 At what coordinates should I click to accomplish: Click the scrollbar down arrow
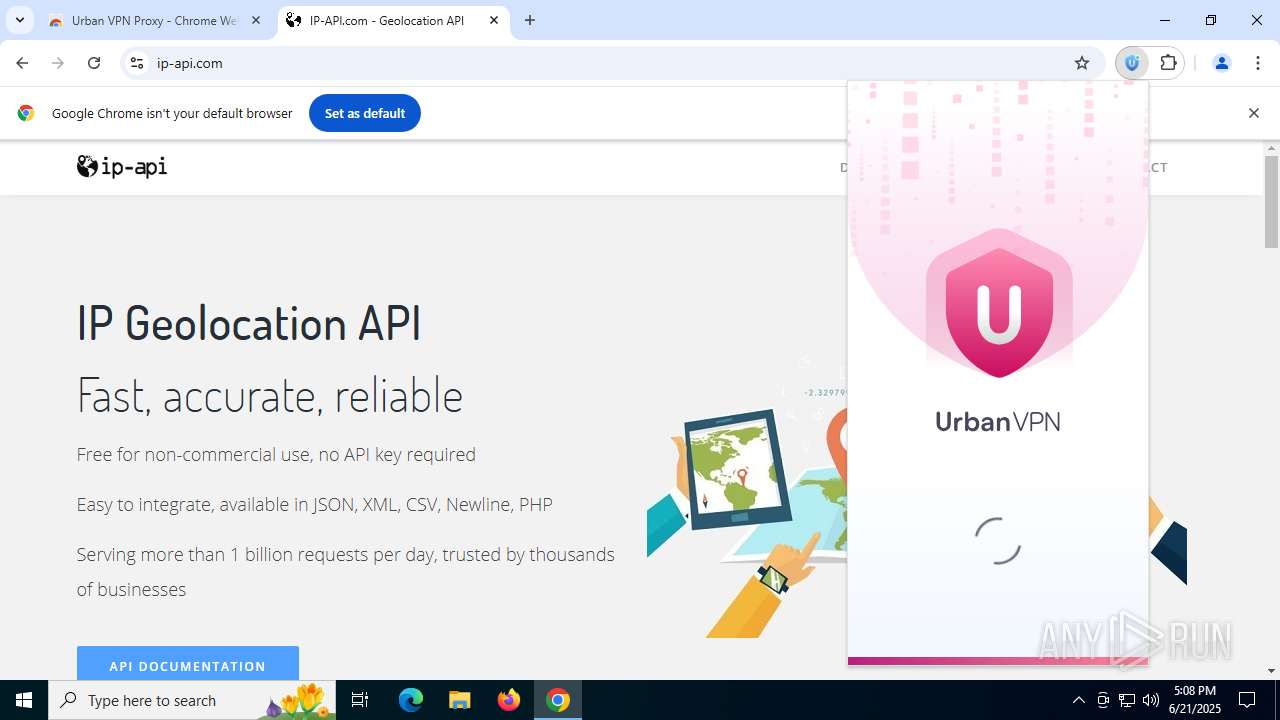coord(1272,671)
